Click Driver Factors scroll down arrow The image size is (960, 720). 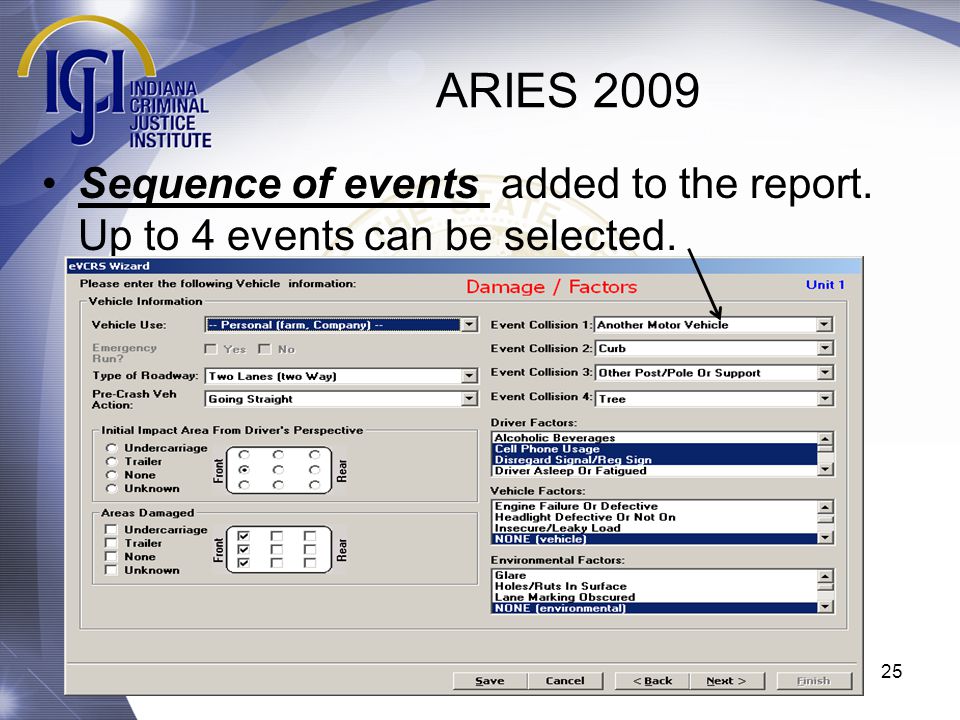point(825,470)
